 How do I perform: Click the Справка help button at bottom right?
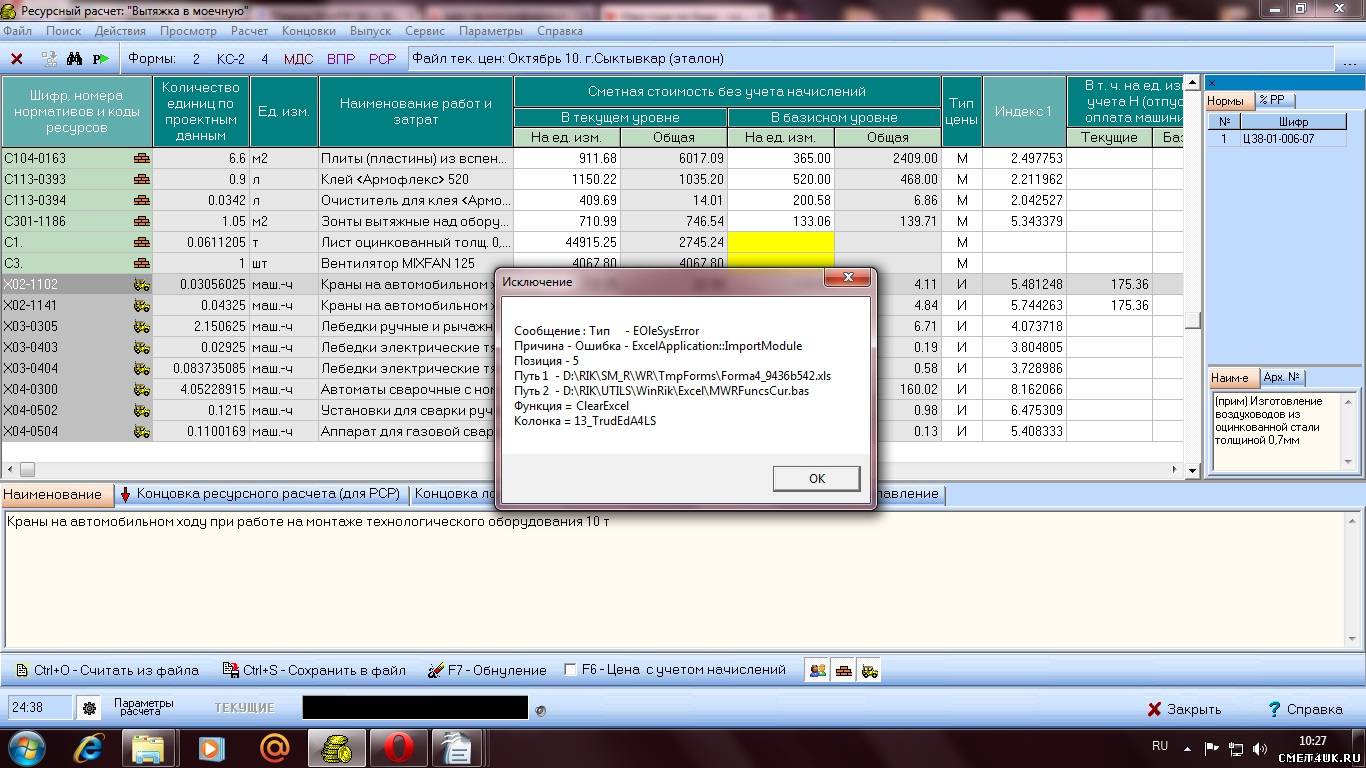pyautogui.click(x=1305, y=709)
